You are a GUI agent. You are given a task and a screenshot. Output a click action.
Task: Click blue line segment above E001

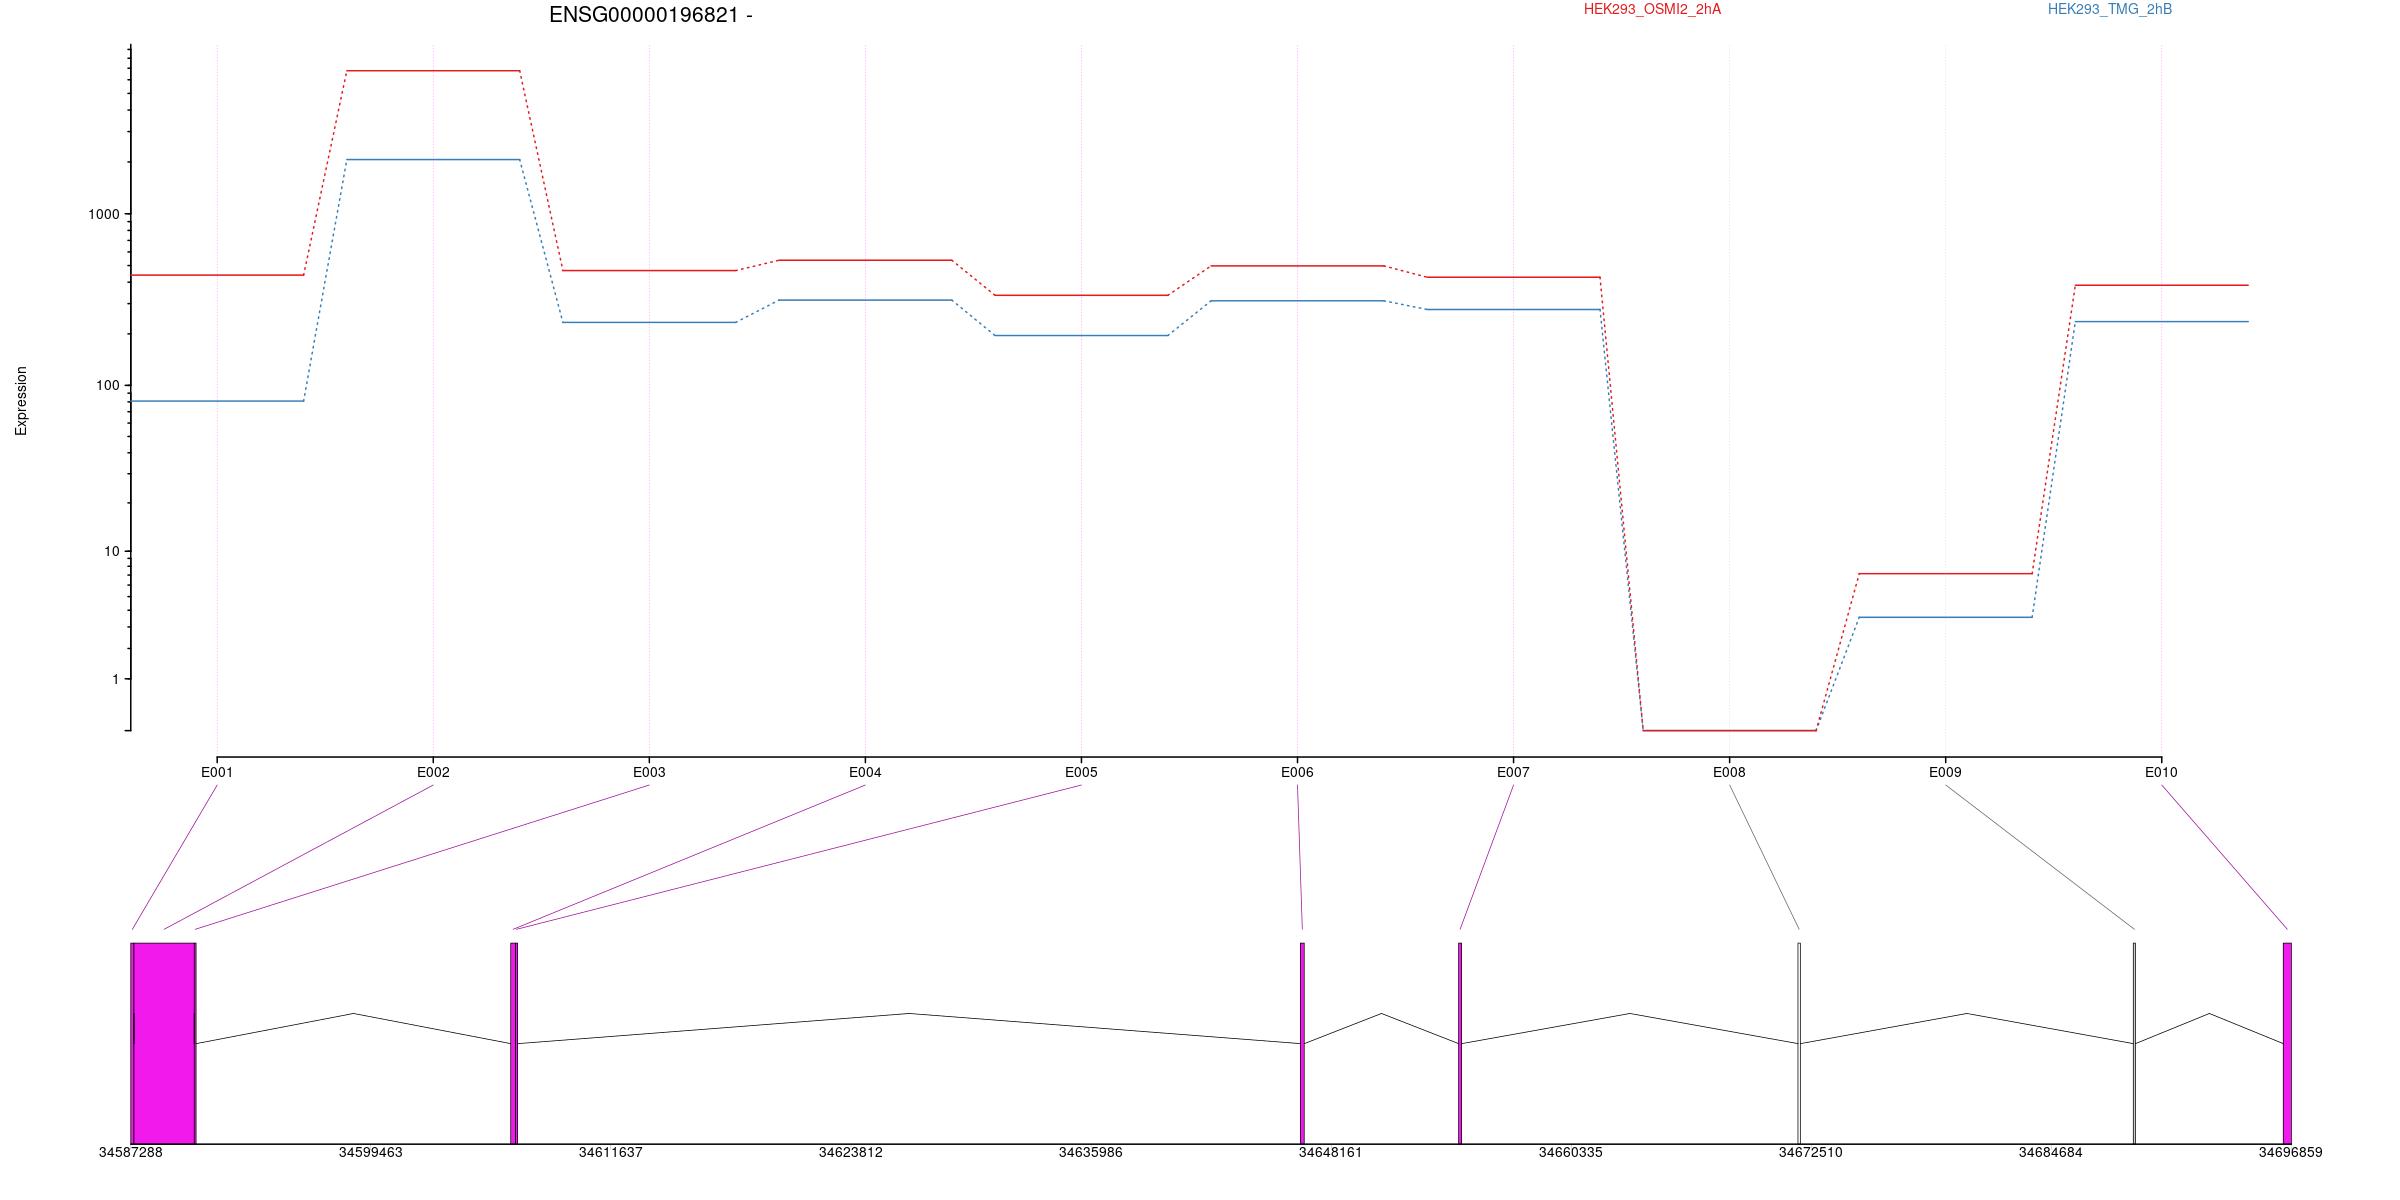[x=217, y=401]
